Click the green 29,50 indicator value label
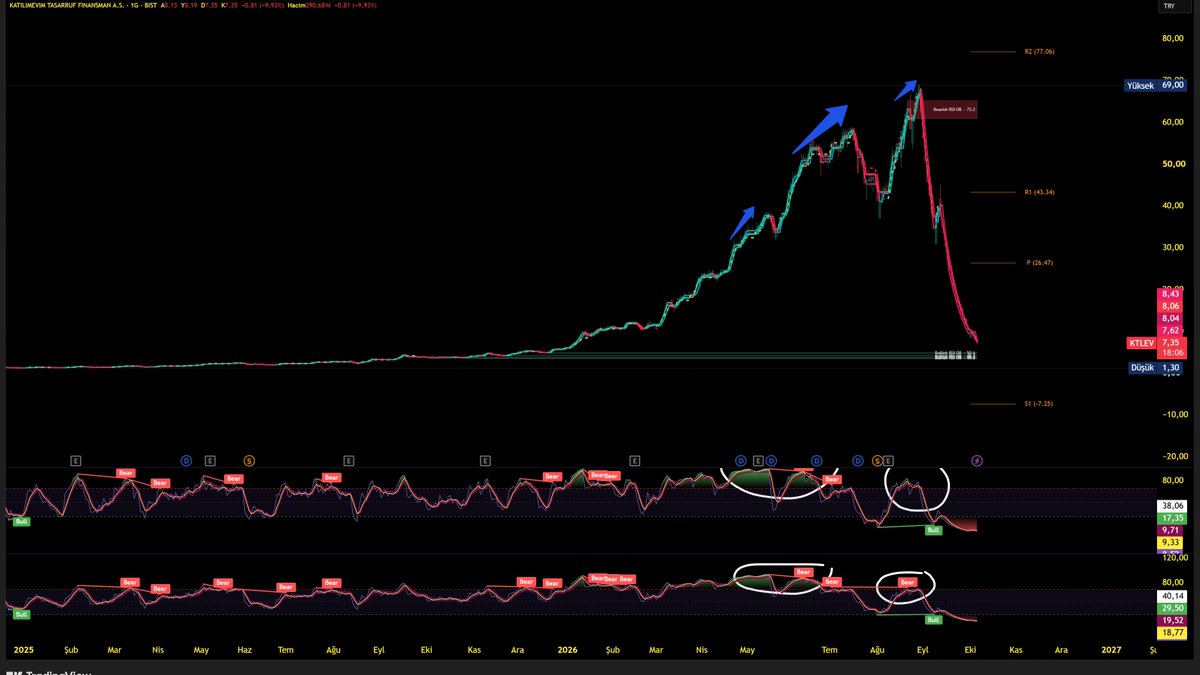The image size is (1200, 675). [1172, 608]
